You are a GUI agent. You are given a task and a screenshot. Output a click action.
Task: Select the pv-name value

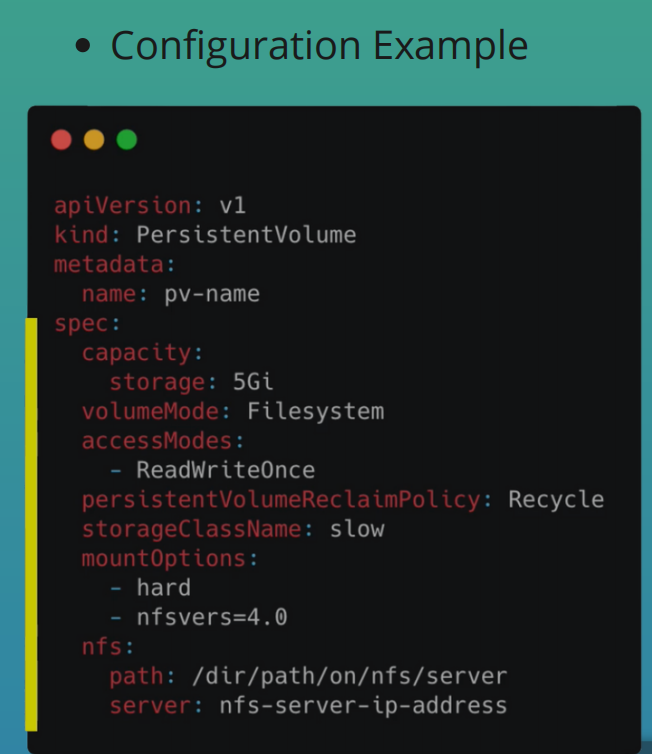point(211,294)
